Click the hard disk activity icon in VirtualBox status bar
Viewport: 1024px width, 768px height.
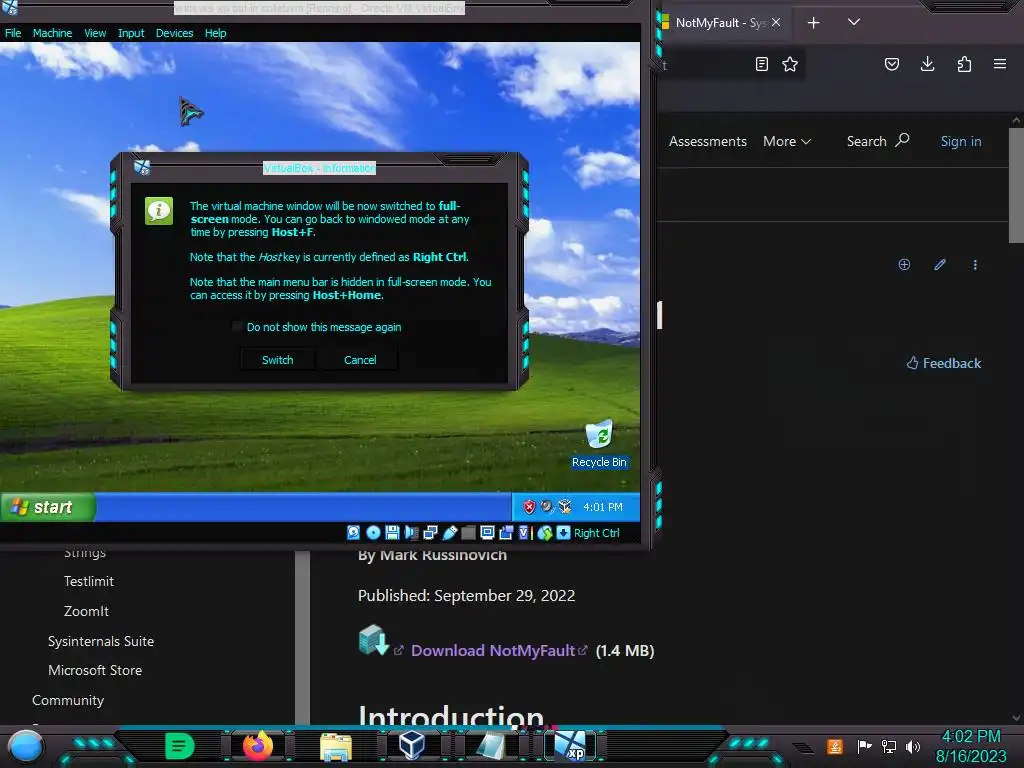pyautogui.click(x=353, y=533)
